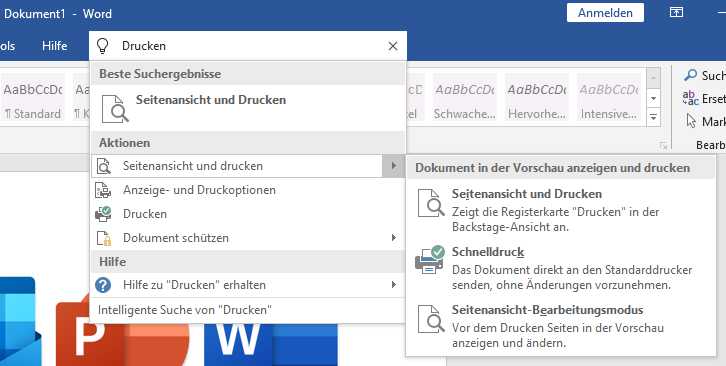
Task: Click the Suchen magnifier icon
Action: click(x=690, y=75)
